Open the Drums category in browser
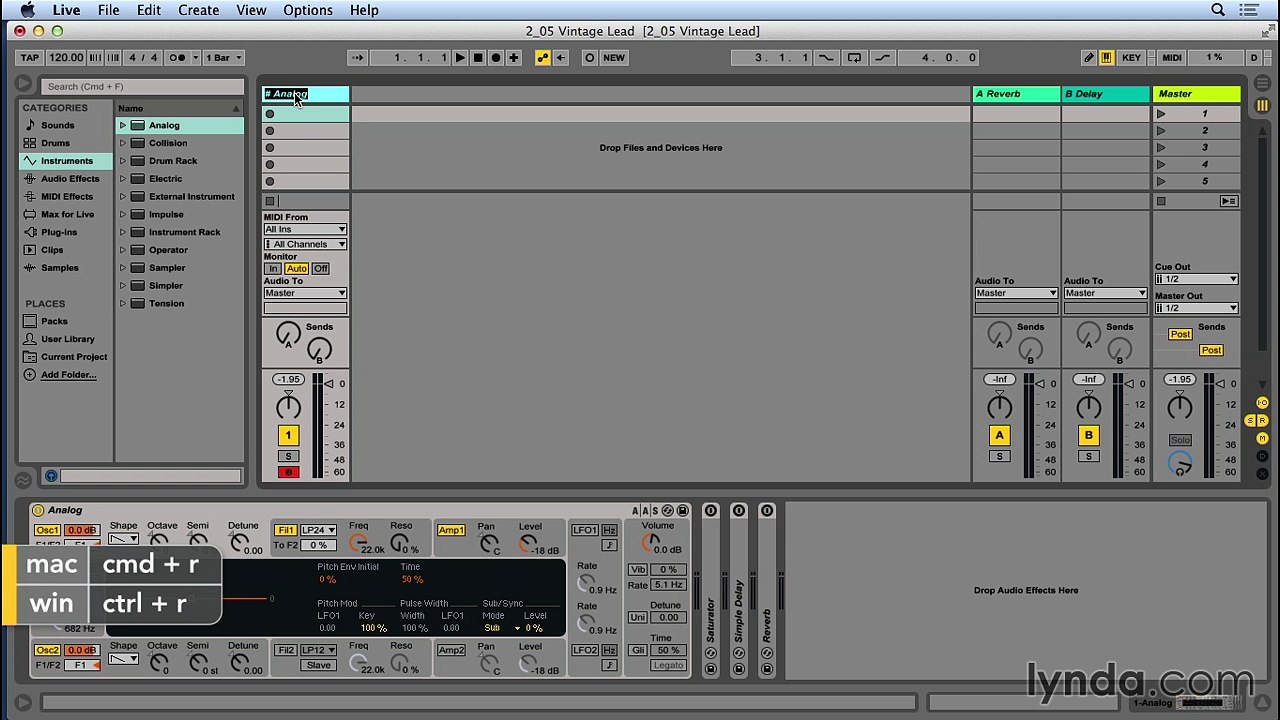The image size is (1280, 720). [x=55, y=143]
